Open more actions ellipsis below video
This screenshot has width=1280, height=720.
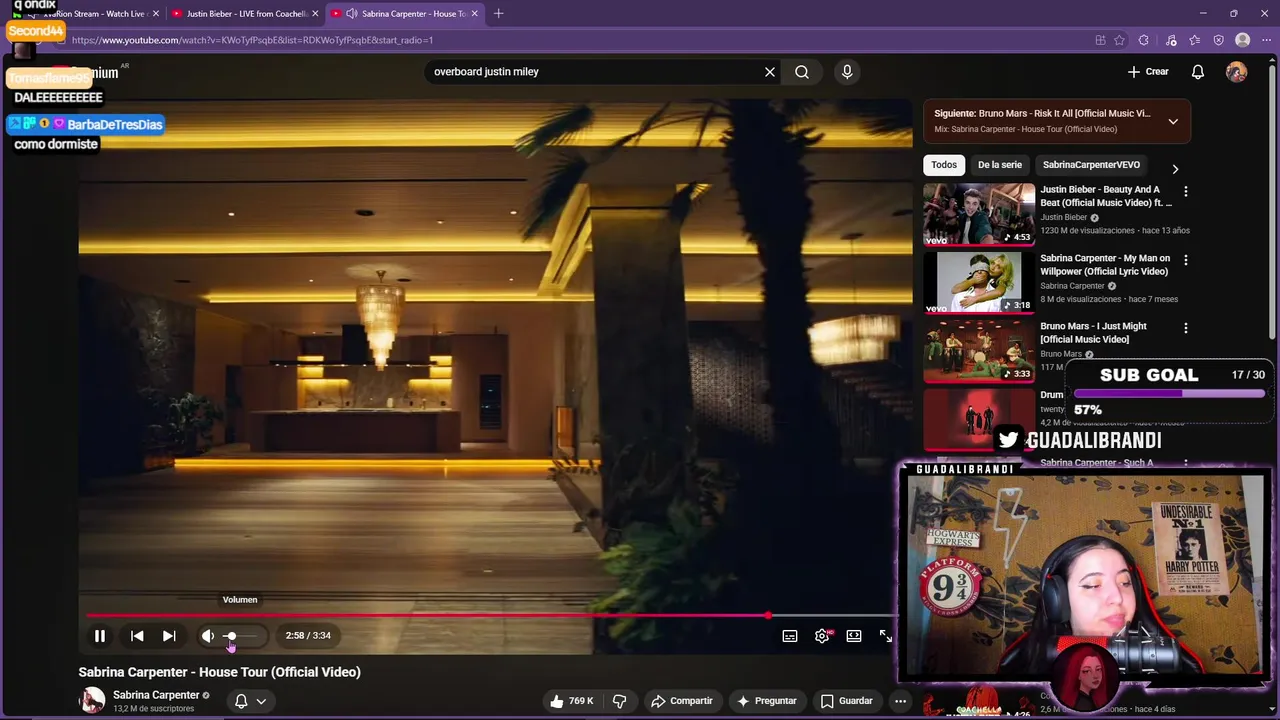(900, 701)
